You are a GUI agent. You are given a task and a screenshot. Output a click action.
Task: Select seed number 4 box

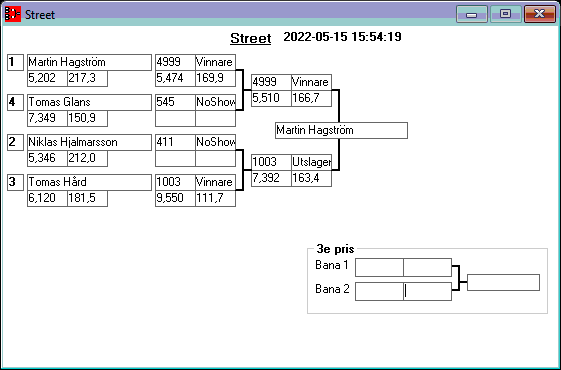click(15, 102)
